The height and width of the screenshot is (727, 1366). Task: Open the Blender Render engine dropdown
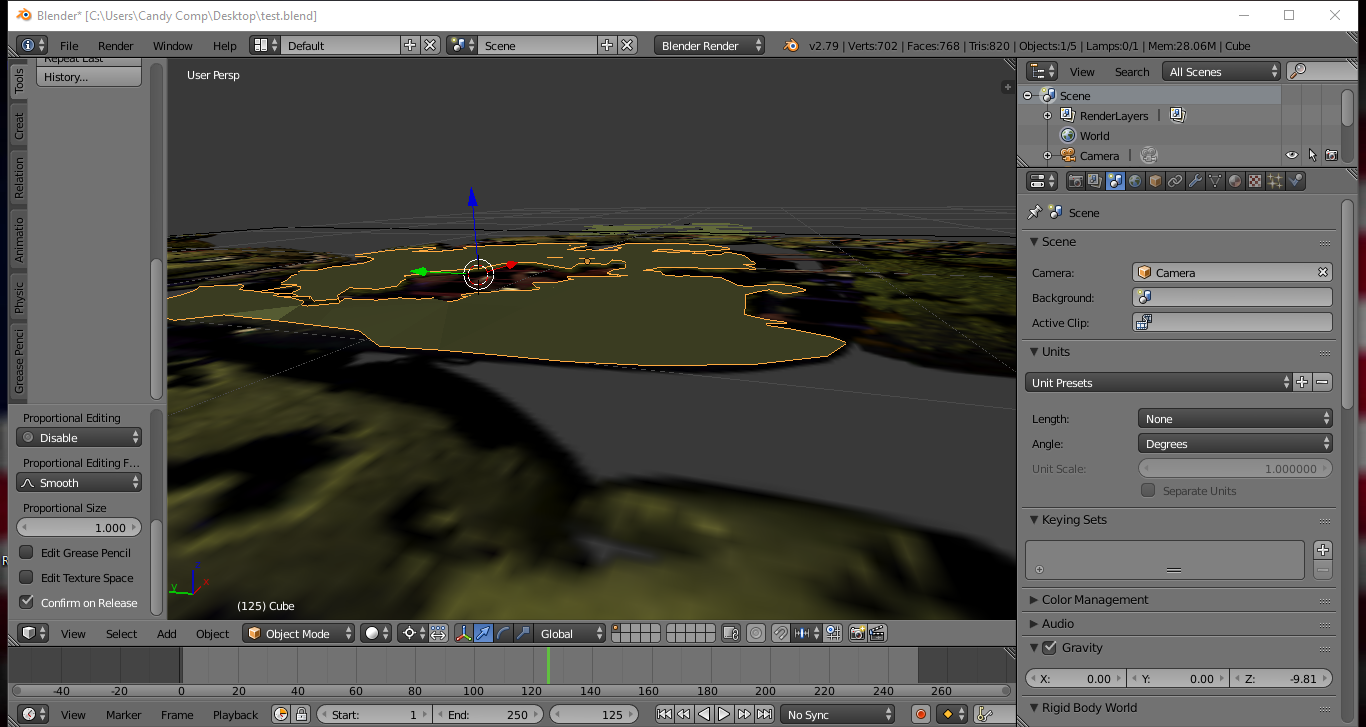click(710, 45)
